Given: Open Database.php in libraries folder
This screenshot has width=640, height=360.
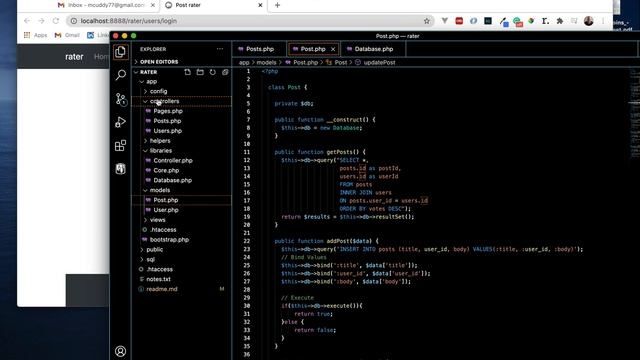Looking at the screenshot, I should click(172, 180).
